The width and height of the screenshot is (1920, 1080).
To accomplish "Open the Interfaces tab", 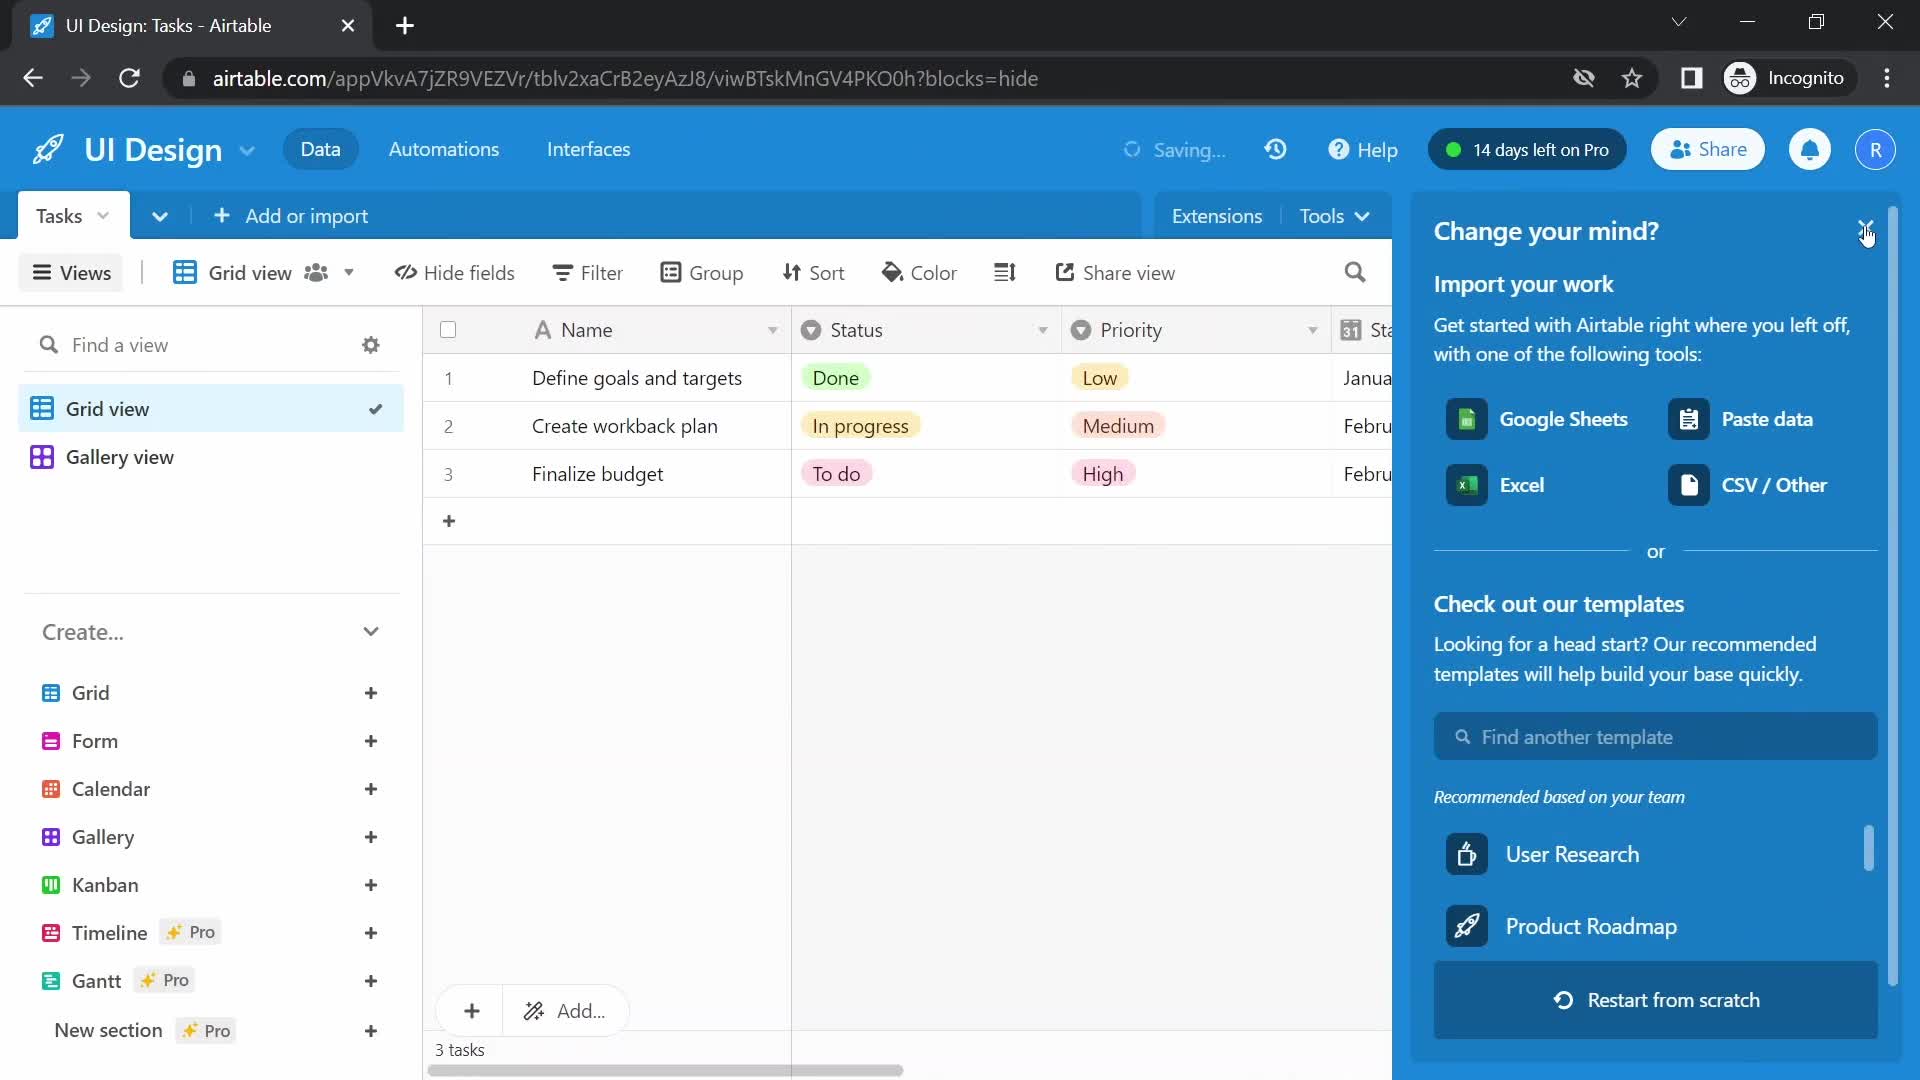I will tap(589, 149).
